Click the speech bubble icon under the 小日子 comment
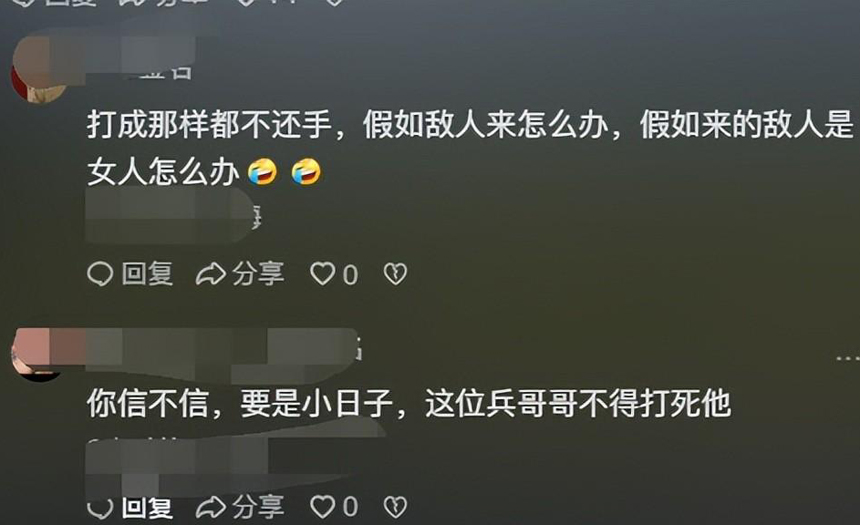The image size is (860, 525). point(100,509)
